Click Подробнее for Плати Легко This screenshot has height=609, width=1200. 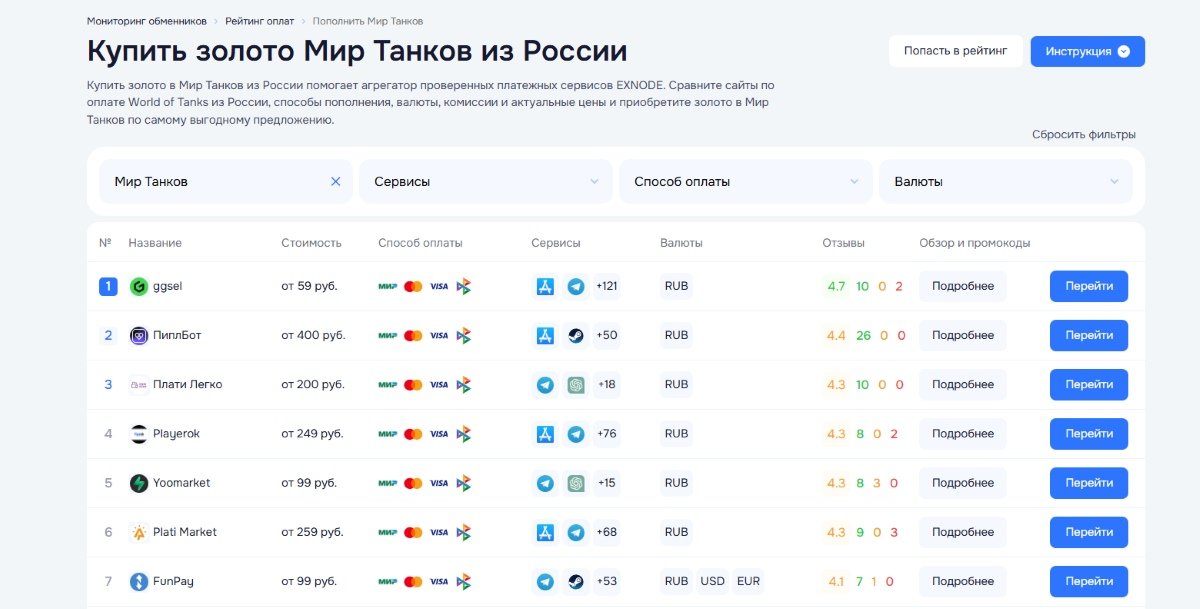963,384
